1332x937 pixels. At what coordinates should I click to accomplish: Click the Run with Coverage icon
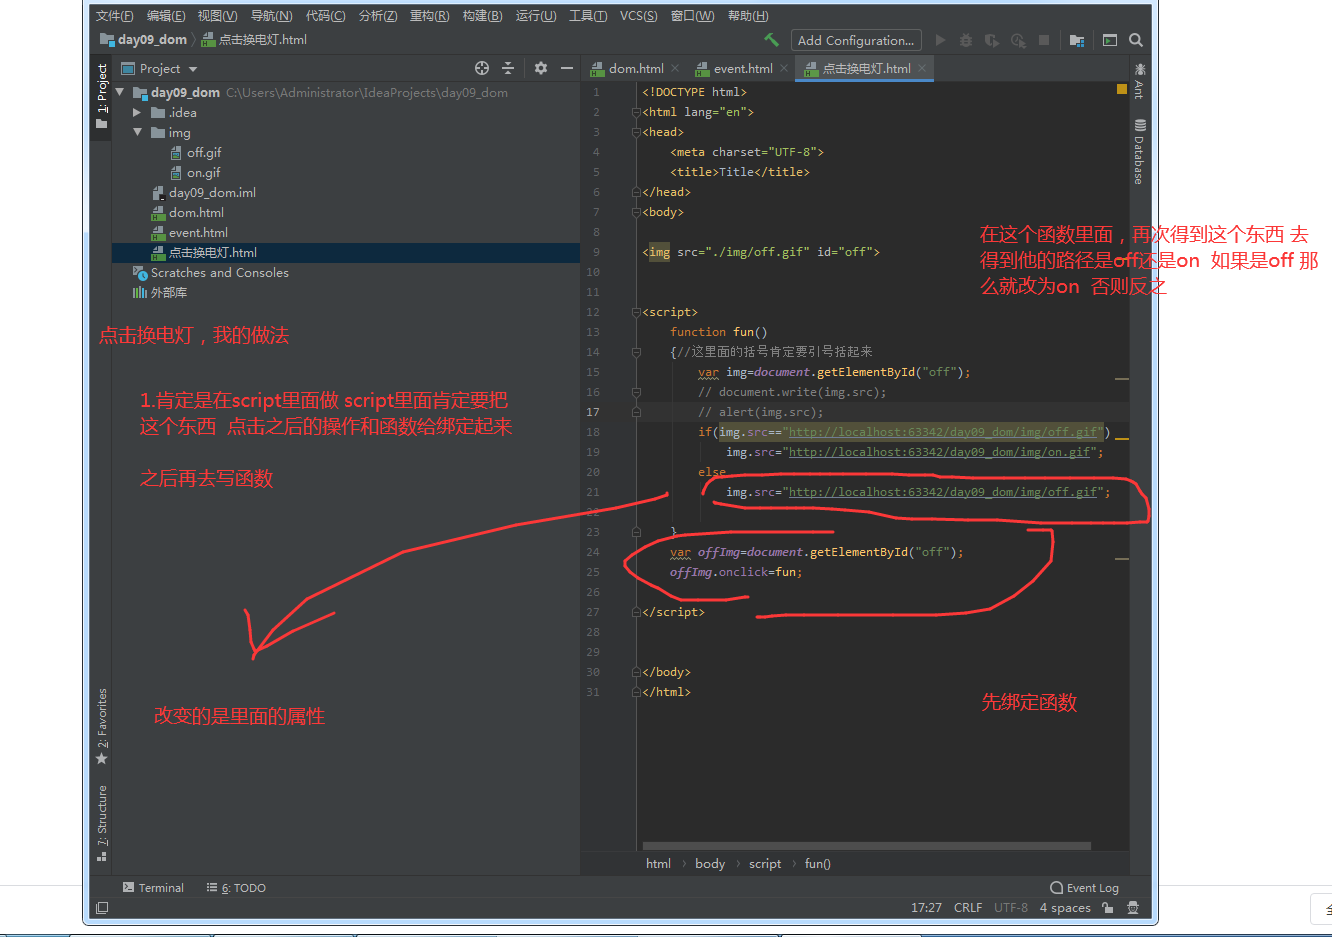pyautogui.click(x=992, y=40)
